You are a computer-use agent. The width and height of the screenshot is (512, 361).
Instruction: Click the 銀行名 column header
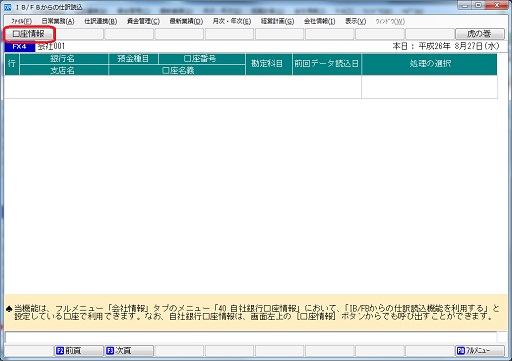(64, 59)
